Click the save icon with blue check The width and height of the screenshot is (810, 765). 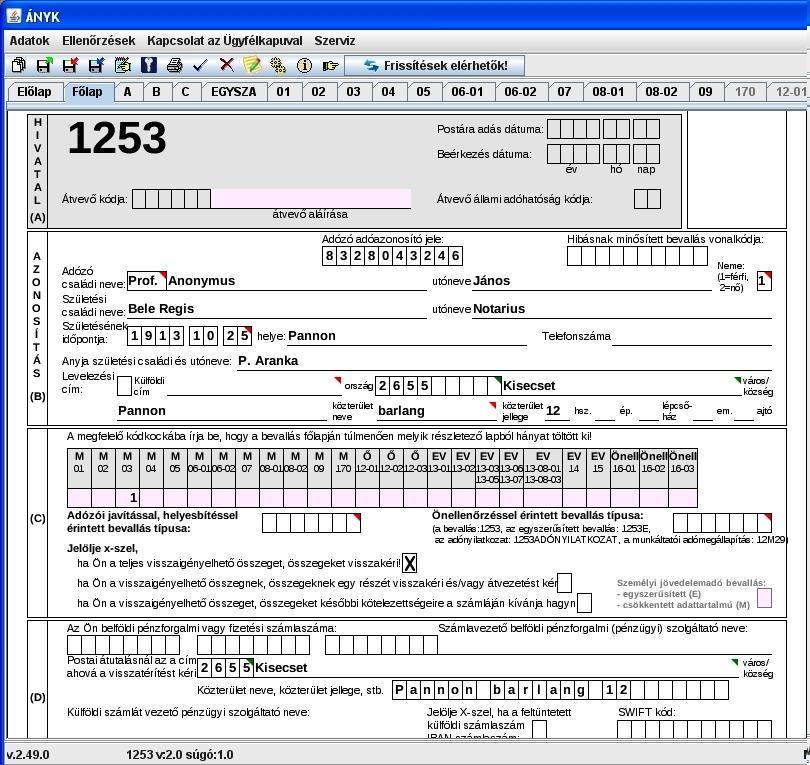pyautogui.click(x=97, y=65)
